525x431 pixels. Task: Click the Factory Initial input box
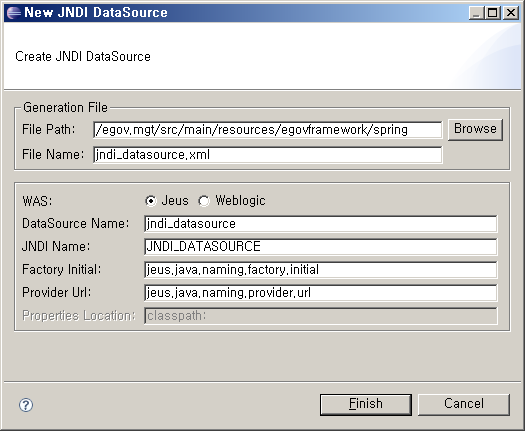(x=321, y=270)
